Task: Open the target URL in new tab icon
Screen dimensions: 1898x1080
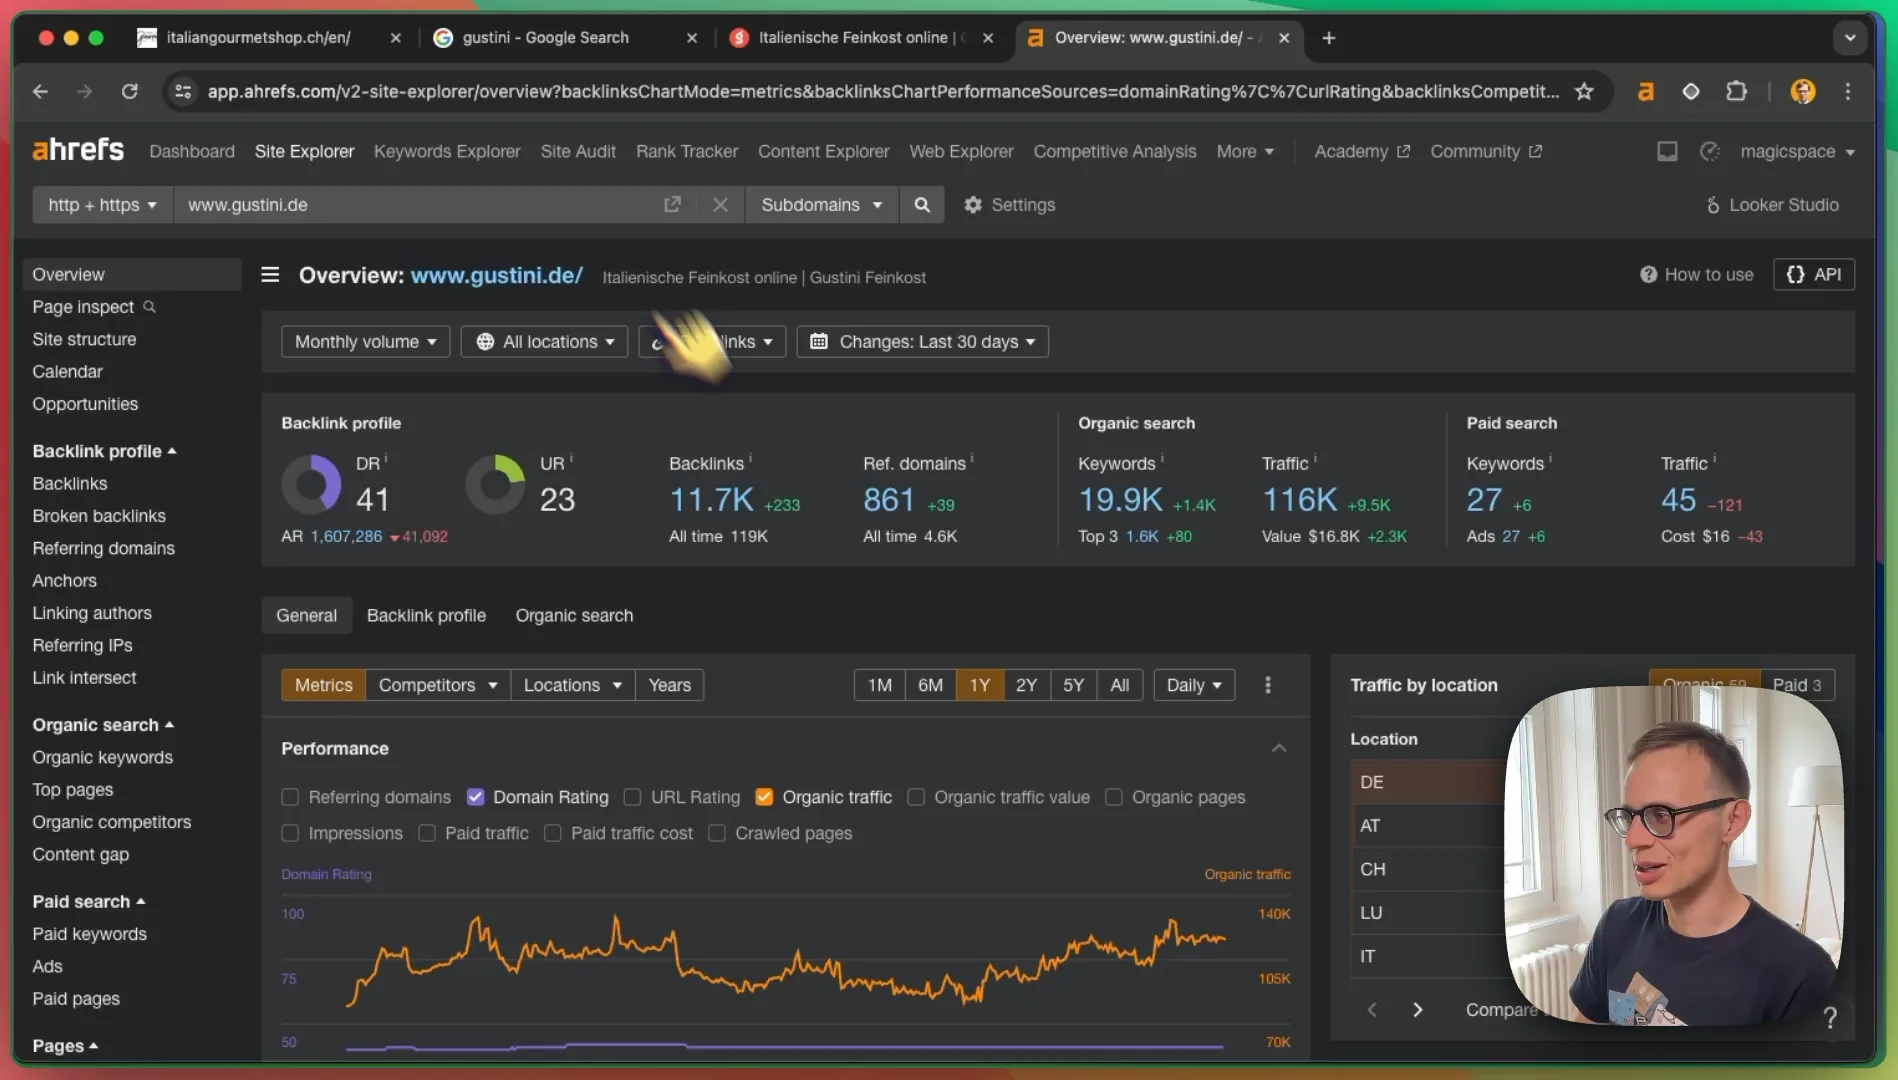Action: pyautogui.click(x=672, y=205)
